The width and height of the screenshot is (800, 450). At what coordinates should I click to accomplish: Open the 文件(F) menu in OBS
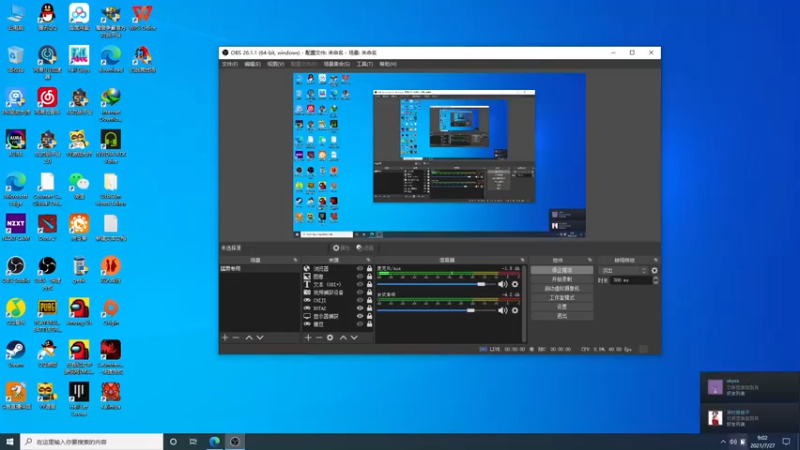coord(230,64)
